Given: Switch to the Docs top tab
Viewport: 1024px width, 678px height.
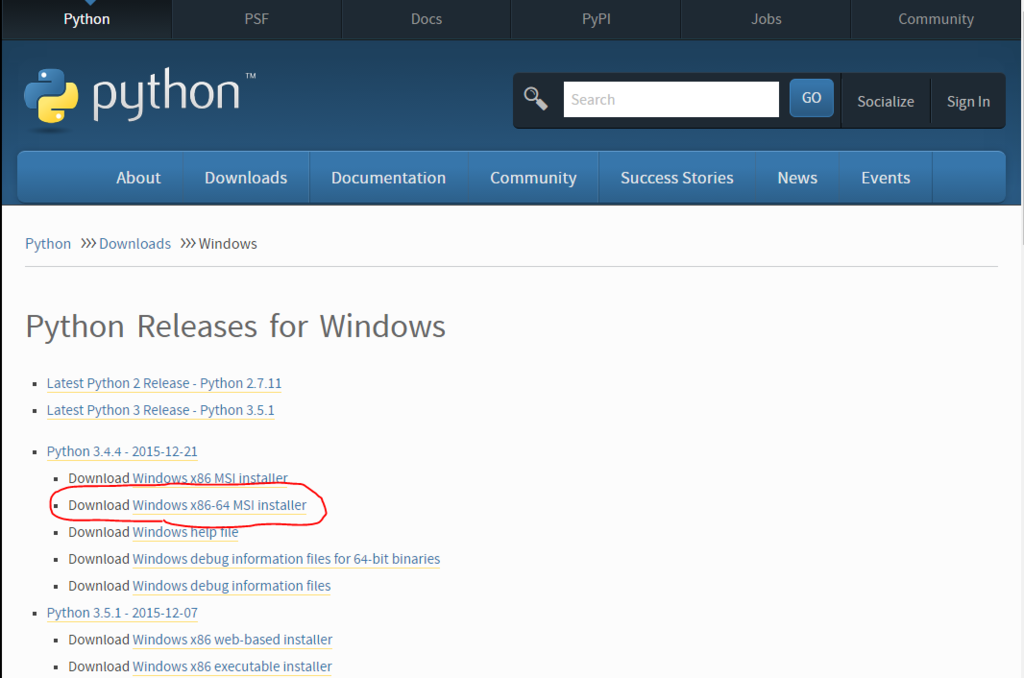Looking at the screenshot, I should (426, 19).
